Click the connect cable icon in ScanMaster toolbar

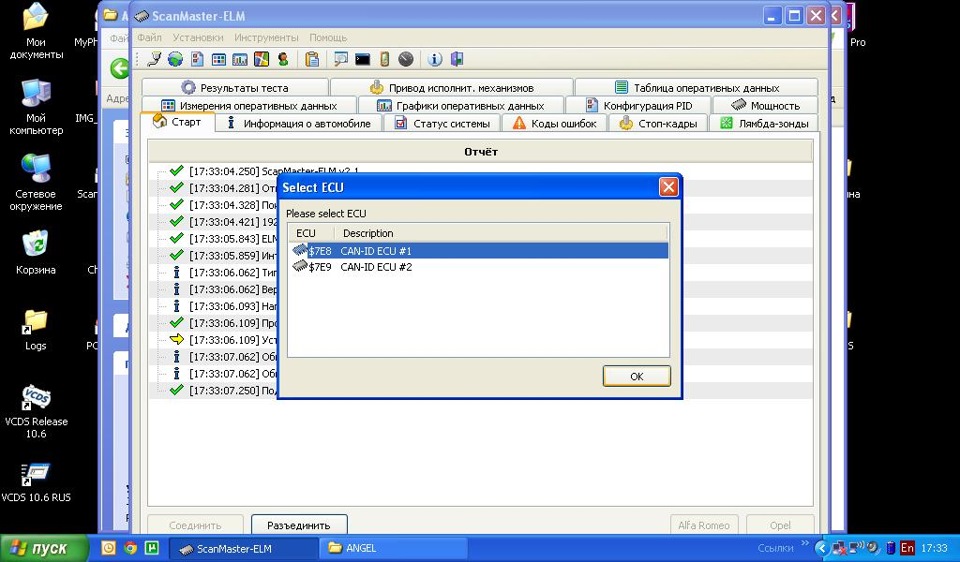click(x=154, y=59)
